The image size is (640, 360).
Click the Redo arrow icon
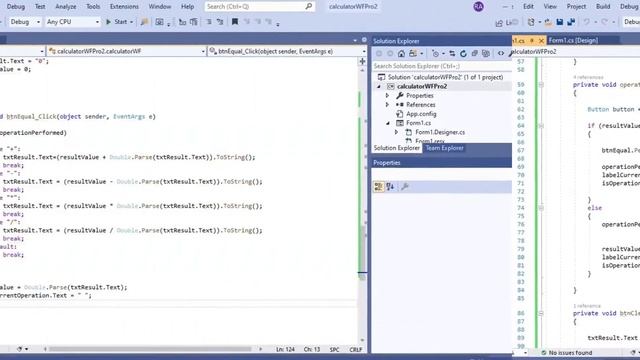tap(604, 22)
